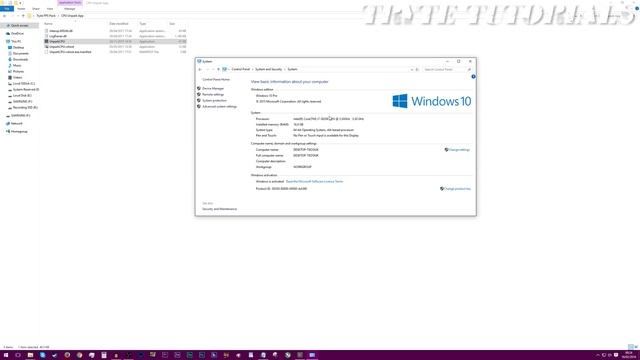Click the taskbar clock
Screen dimensions: 640x360
click(x=629, y=355)
